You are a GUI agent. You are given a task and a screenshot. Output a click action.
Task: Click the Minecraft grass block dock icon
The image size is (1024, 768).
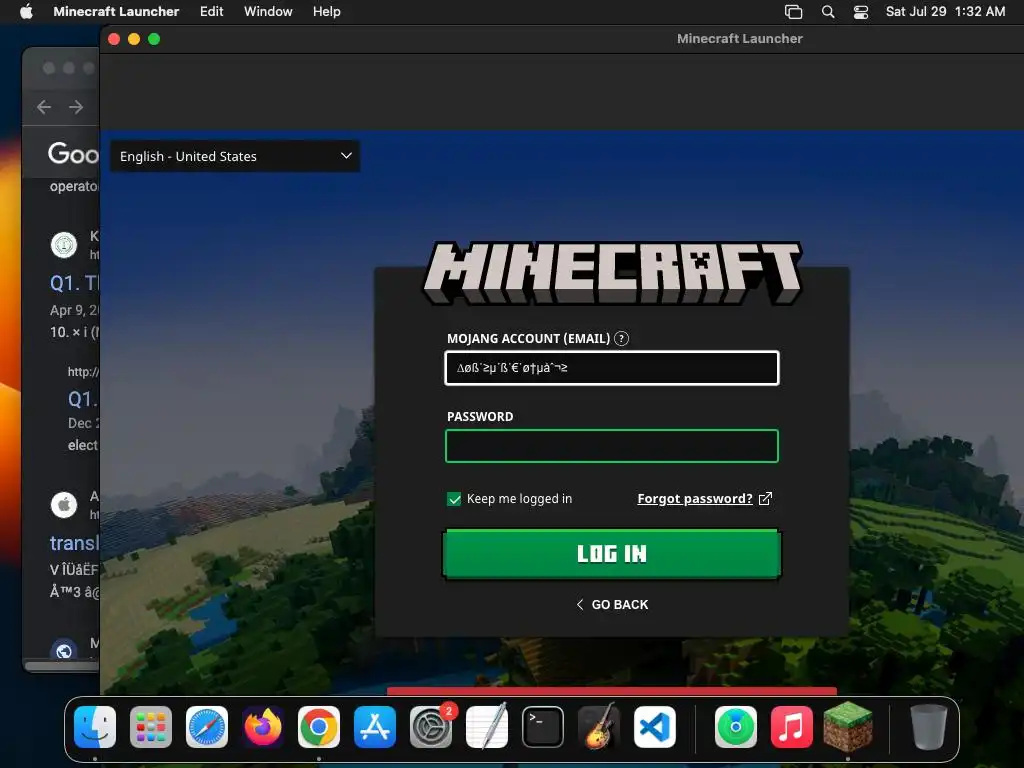tap(848, 727)
